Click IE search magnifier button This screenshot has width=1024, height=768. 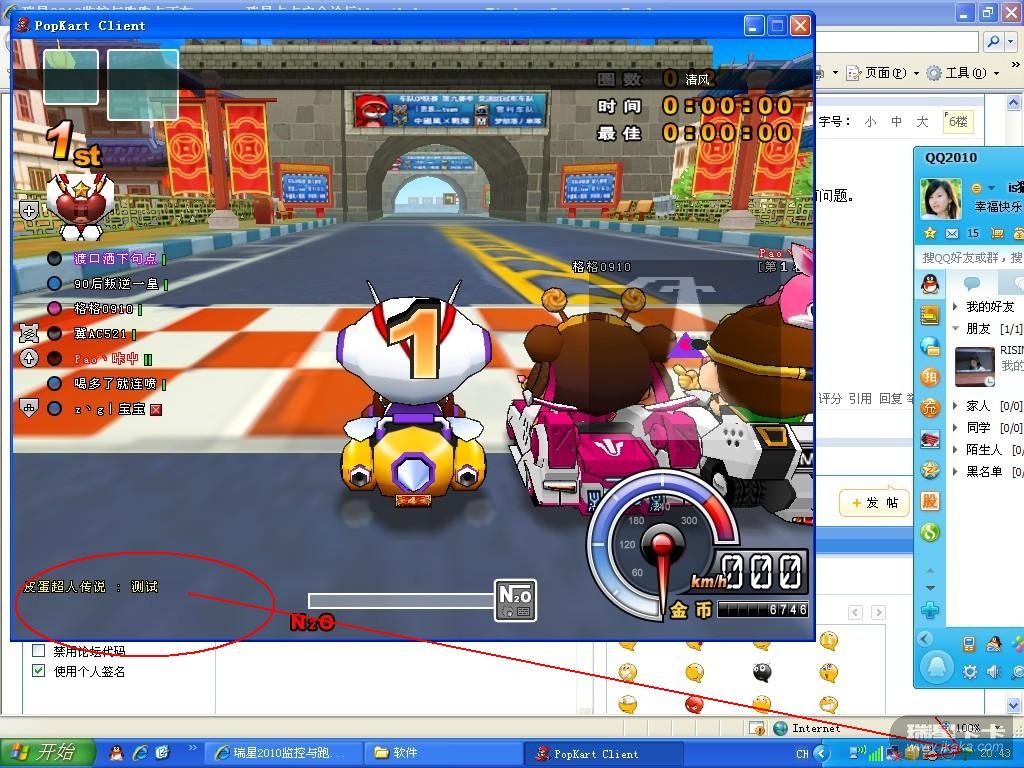[993, 42]
